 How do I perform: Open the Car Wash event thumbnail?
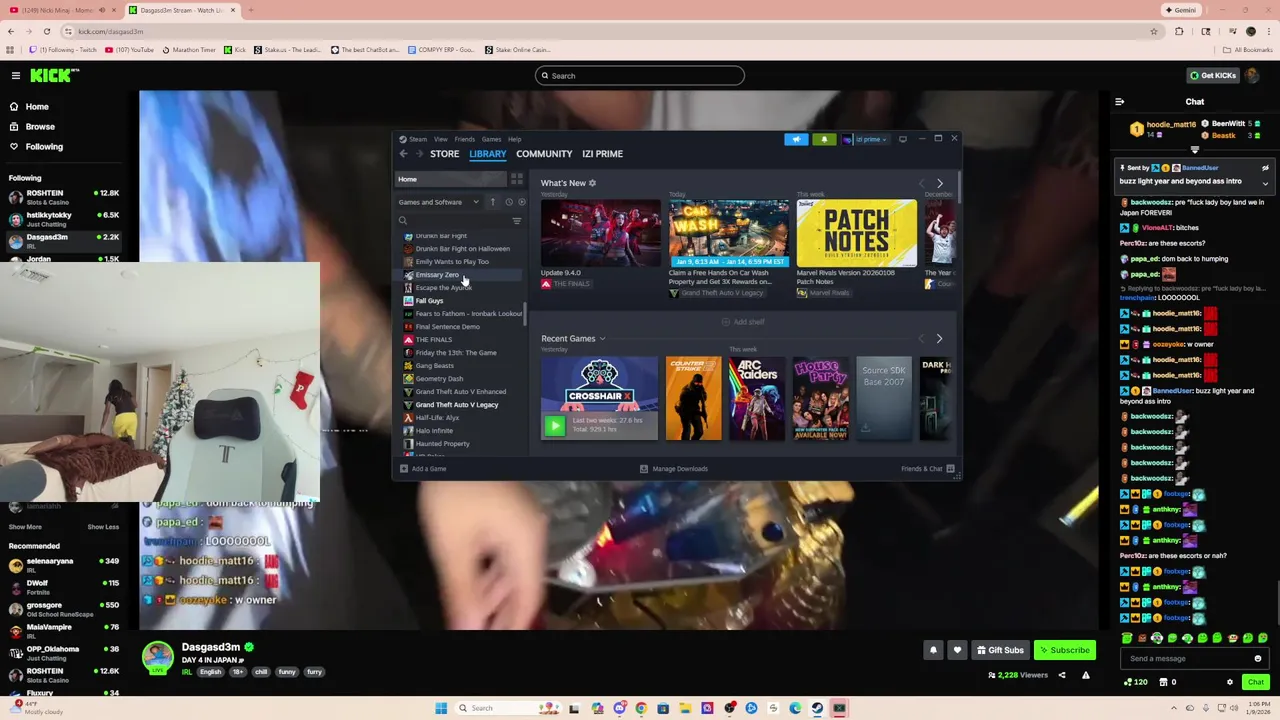coord(728,234)
